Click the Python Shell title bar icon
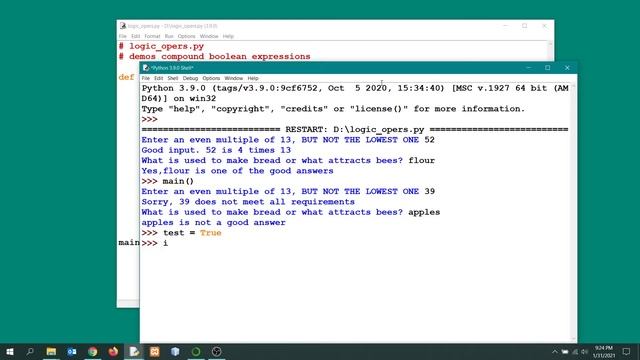Screen dimensions: 640x360 [146, 68]
